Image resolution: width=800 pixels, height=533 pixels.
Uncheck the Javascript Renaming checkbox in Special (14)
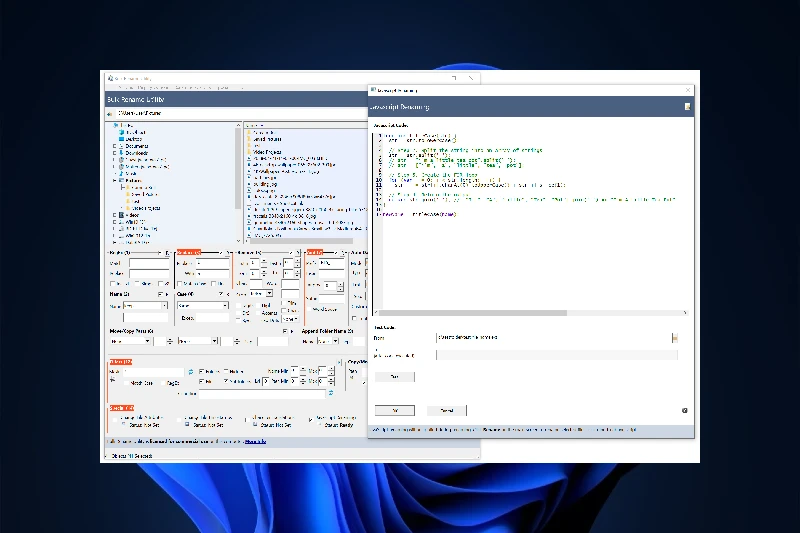pyautogui.click(x=310, y=420)
